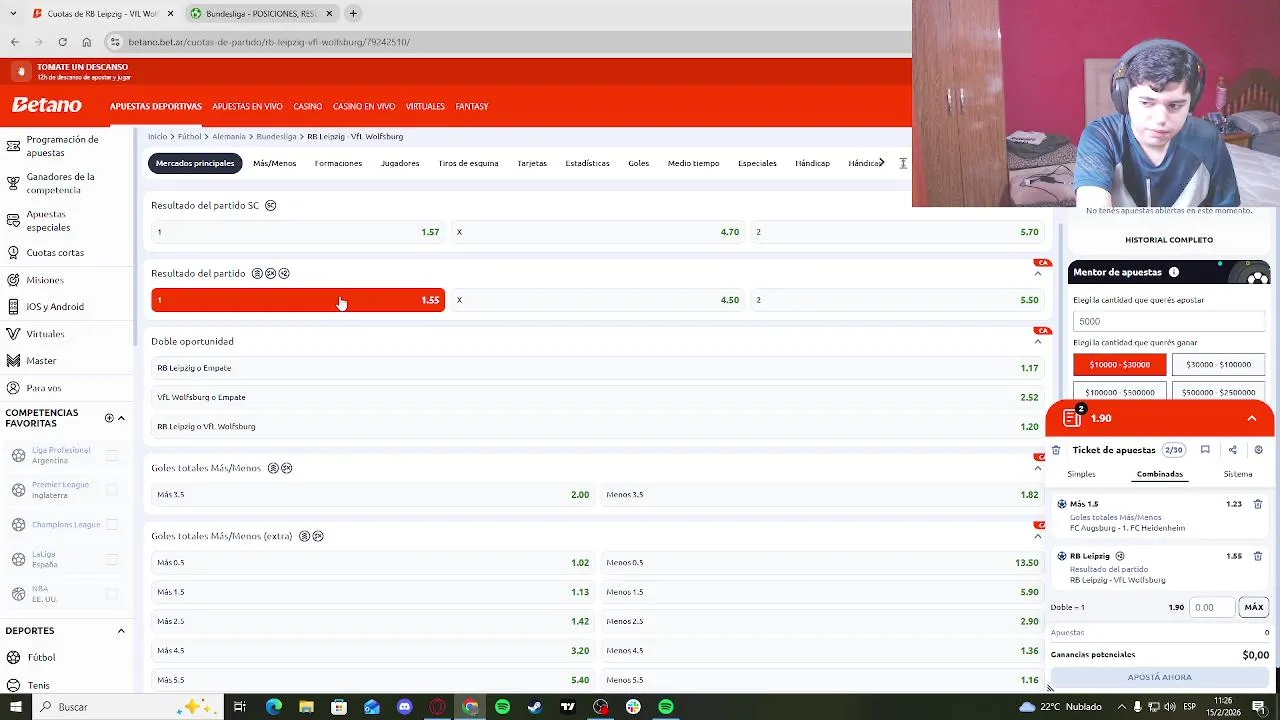Viewport: 1280px width, 720px height.
Task: Select the $30000 - $100000 winnings option
Action: [x=1218, y=365]
